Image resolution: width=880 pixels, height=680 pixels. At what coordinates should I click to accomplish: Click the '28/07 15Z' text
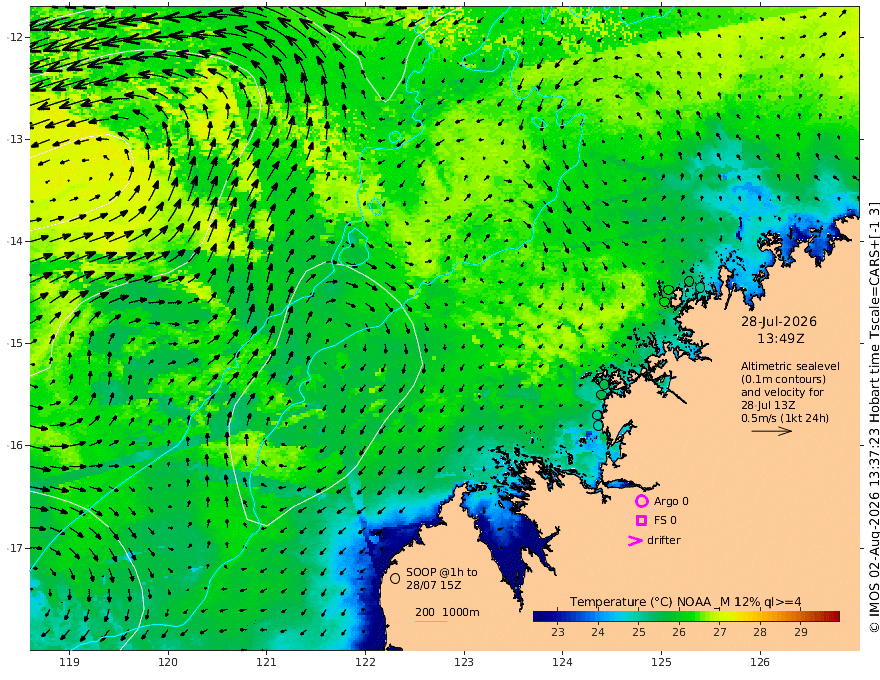(434, 585)
